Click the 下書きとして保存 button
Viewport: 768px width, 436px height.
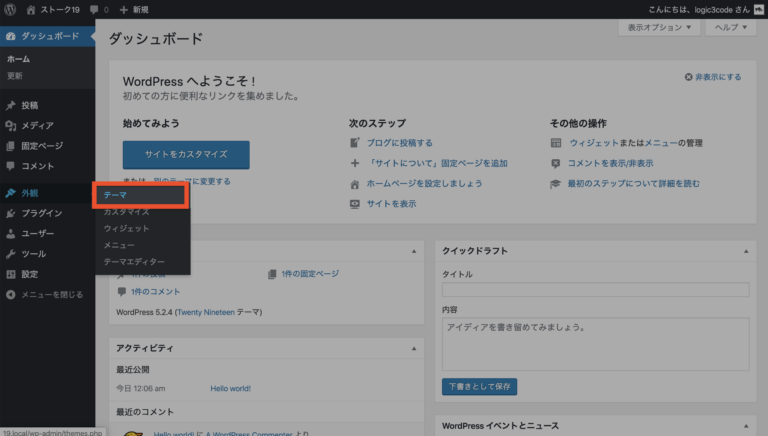(x=480, y=387)
